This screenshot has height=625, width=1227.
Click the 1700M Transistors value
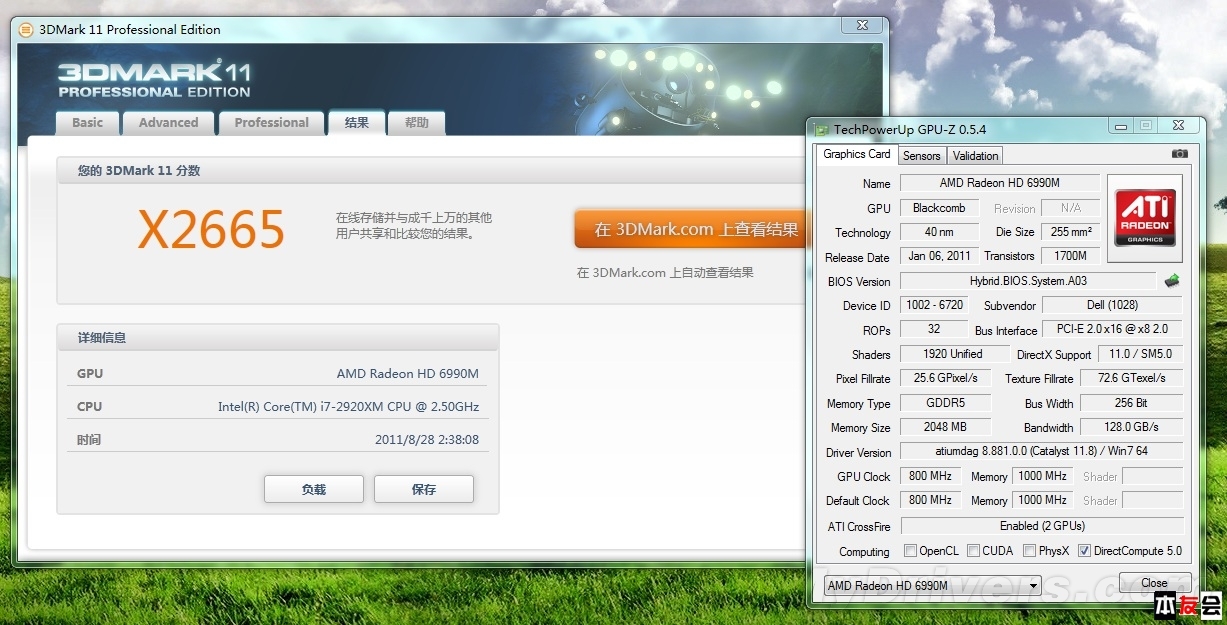[x=1071, y=256]
